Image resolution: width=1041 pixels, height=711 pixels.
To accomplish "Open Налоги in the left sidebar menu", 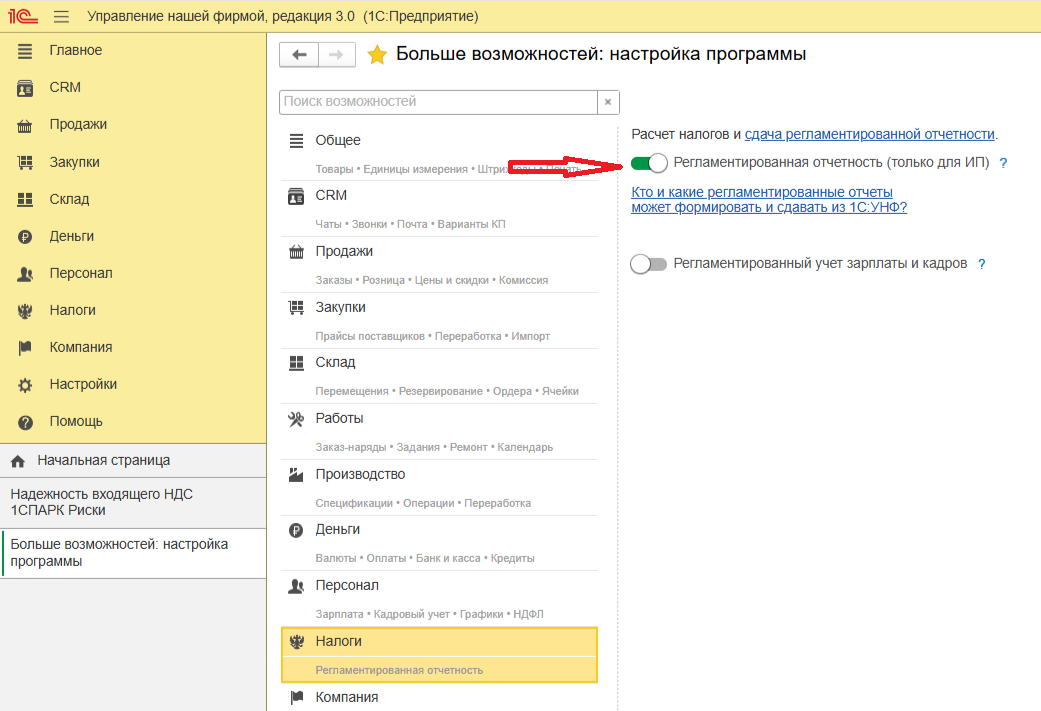I will pyautogui.click(x=72, y=310).
